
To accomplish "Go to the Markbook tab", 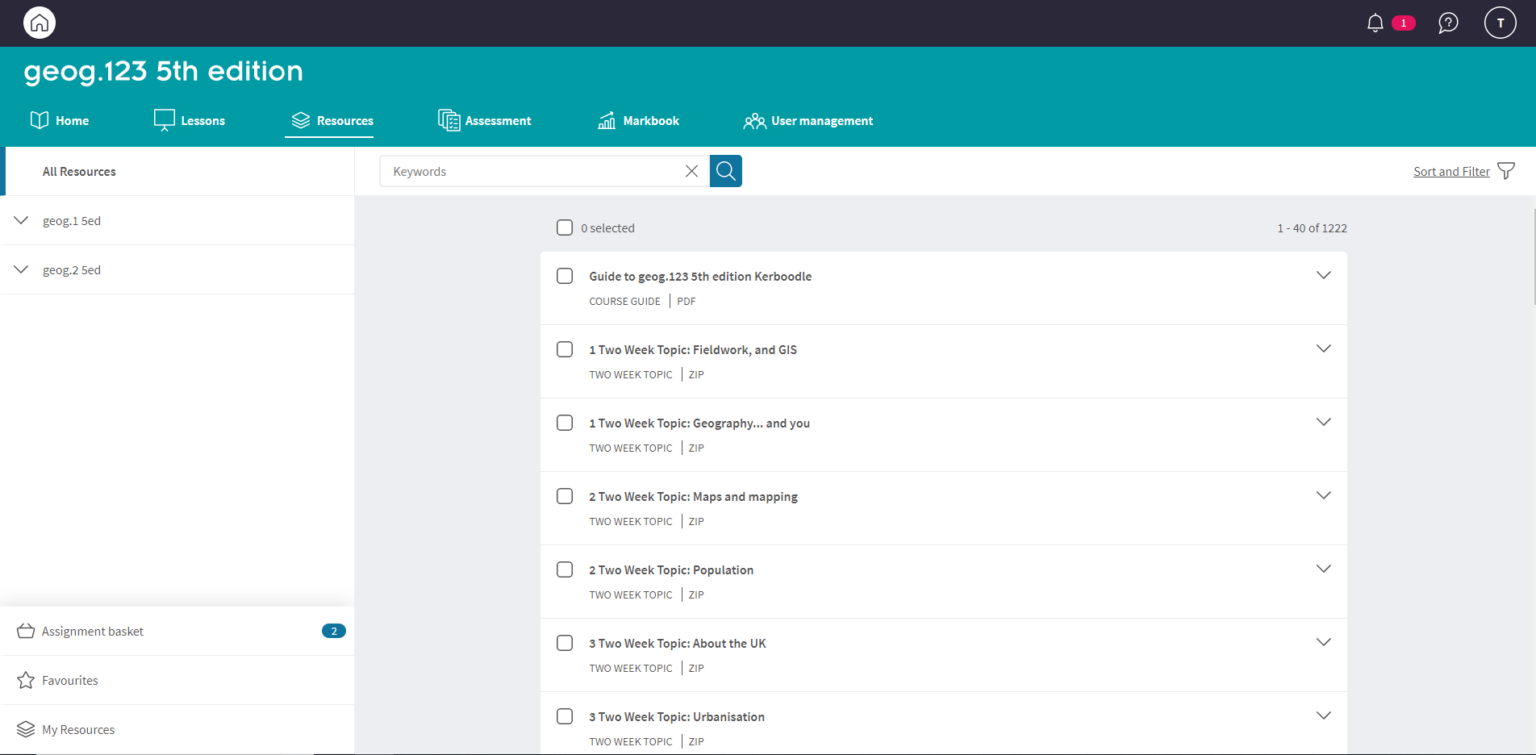I will click(x=639, y=121).
